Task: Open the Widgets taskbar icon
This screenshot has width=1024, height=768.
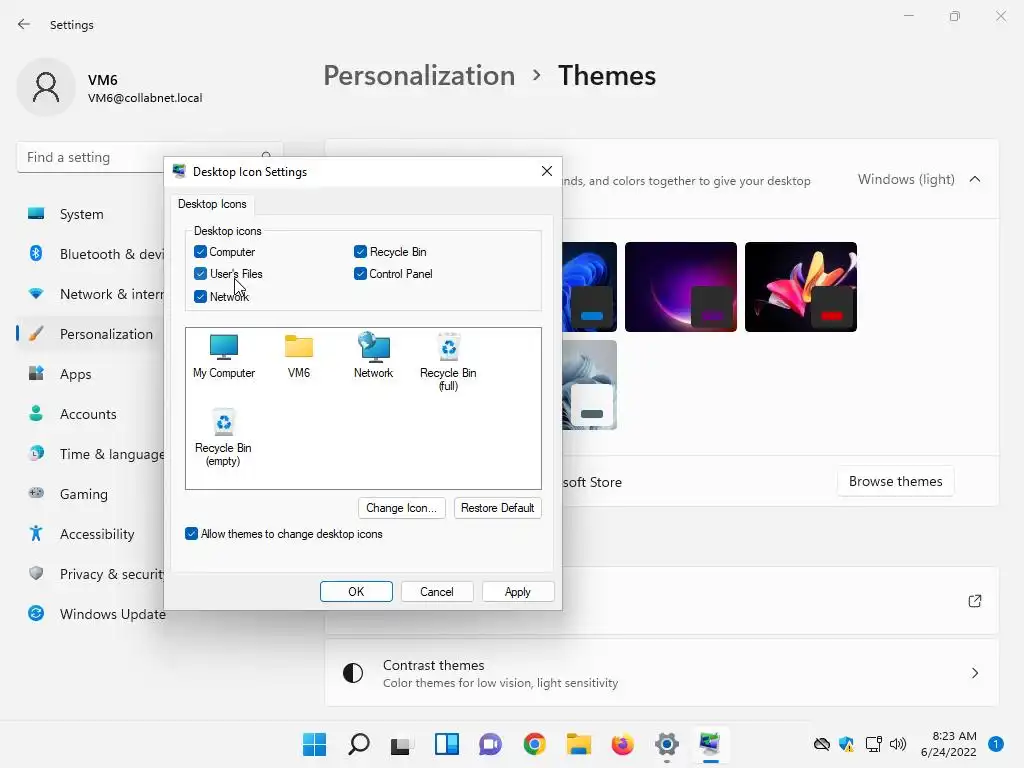Action: [x=447, y=744]
